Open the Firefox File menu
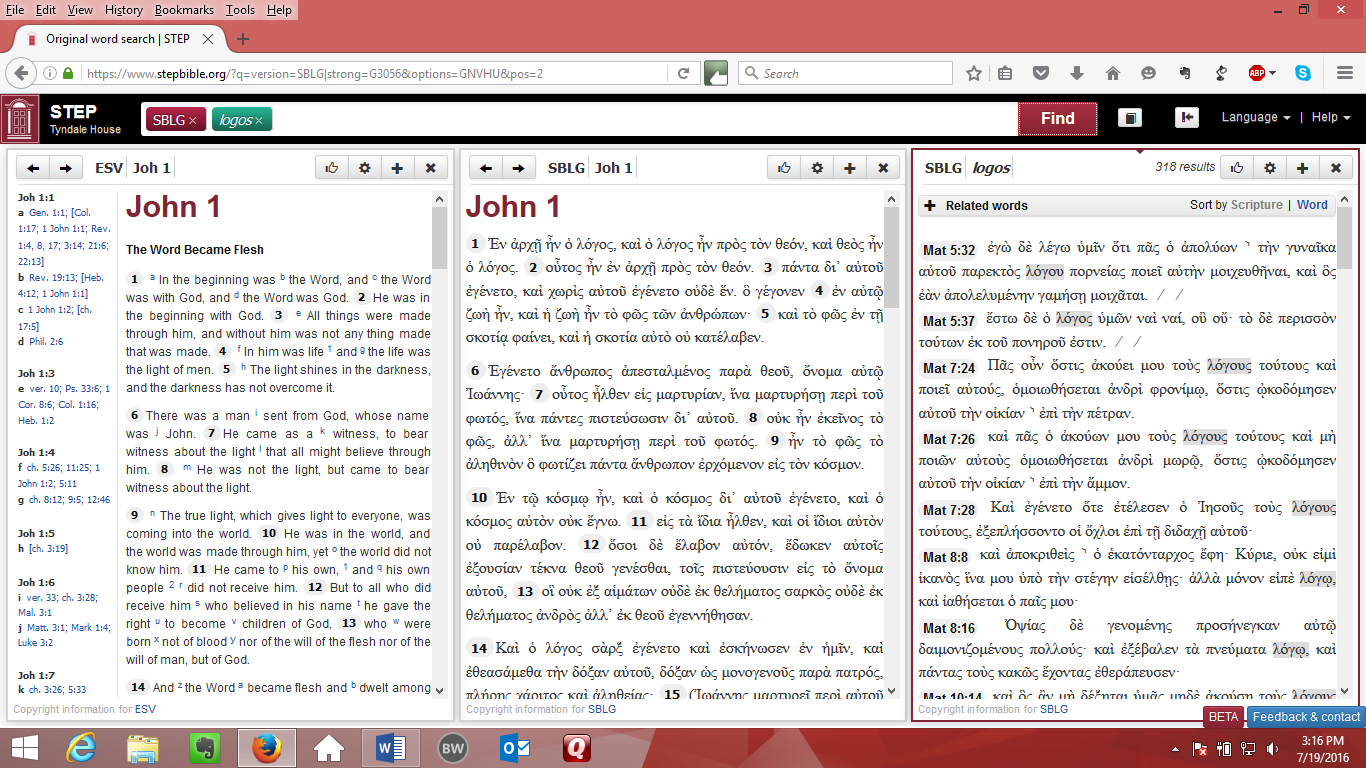This screenshot has width=1366, height=768. (15, 10)
